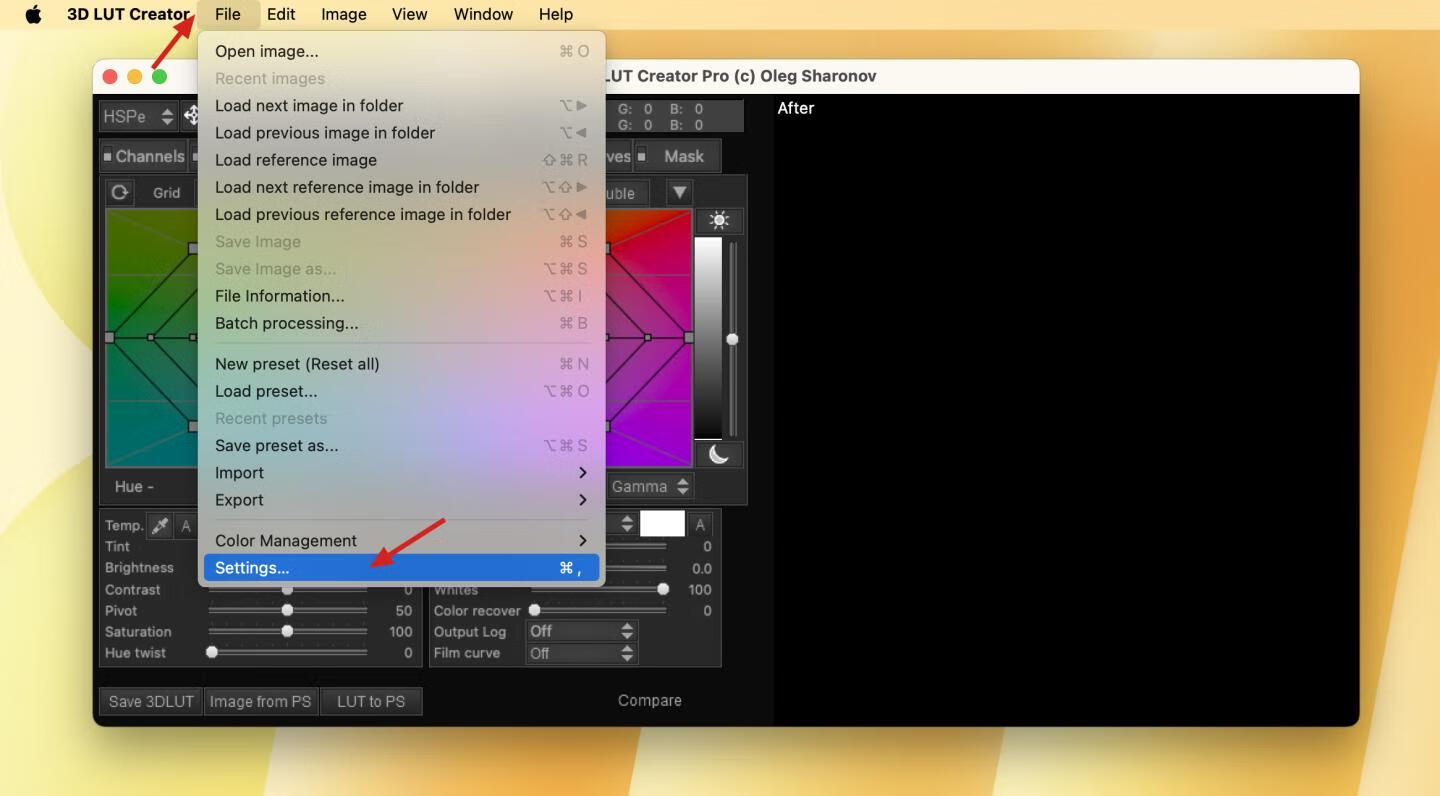Expand the Import submenu
This screenshot has width=1440, height=796.
[x=401, y=473]
